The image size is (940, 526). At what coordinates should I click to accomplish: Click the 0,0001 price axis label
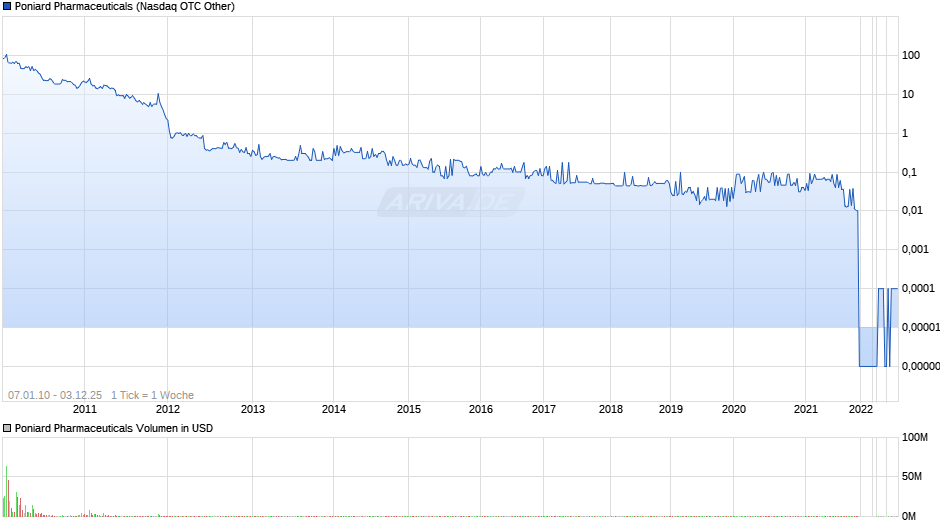pyautogui.click(x=918, y=288)
